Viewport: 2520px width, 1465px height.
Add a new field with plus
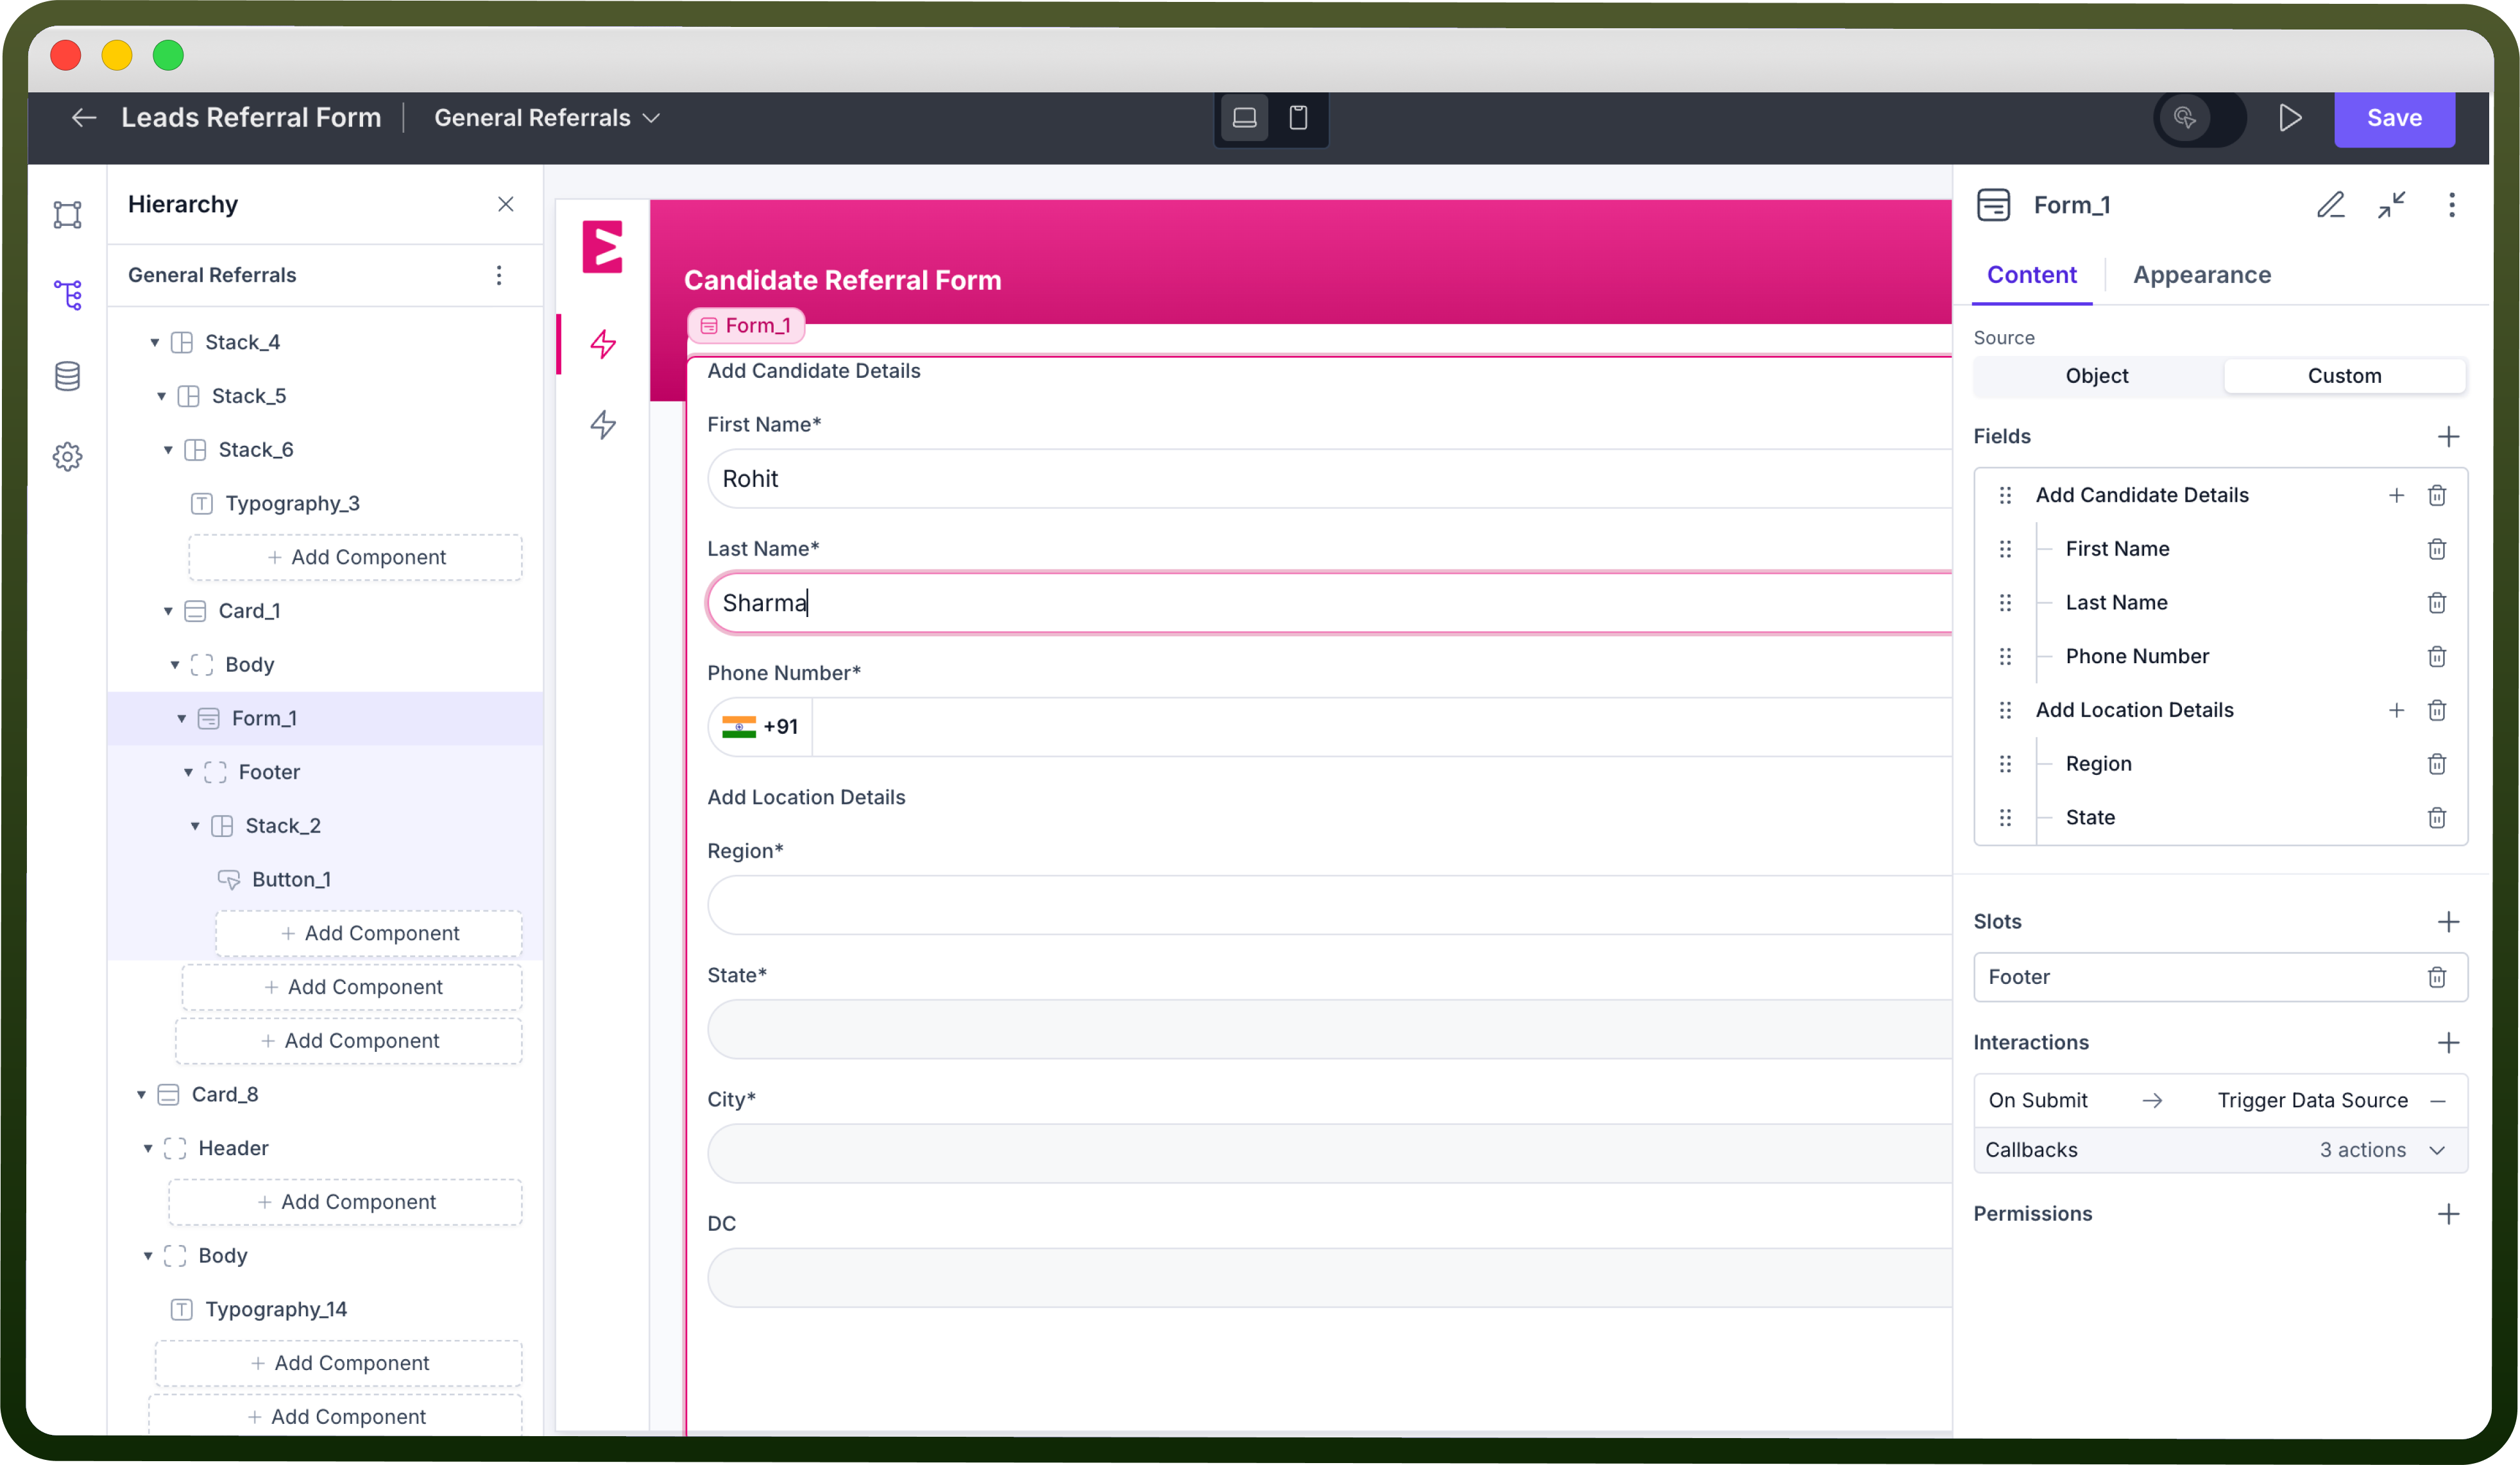pyautogui.click(x=2448, y=437)
